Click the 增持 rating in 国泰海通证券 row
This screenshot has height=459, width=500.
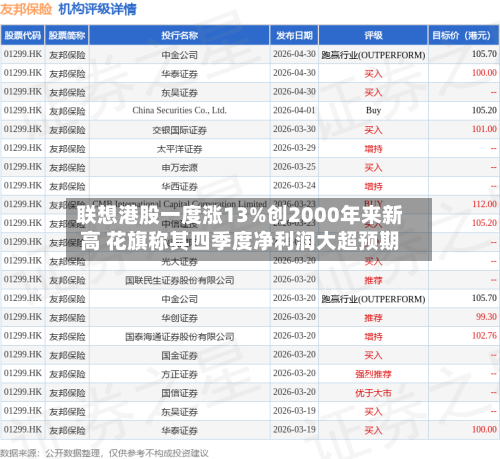[x=373, y=336]
